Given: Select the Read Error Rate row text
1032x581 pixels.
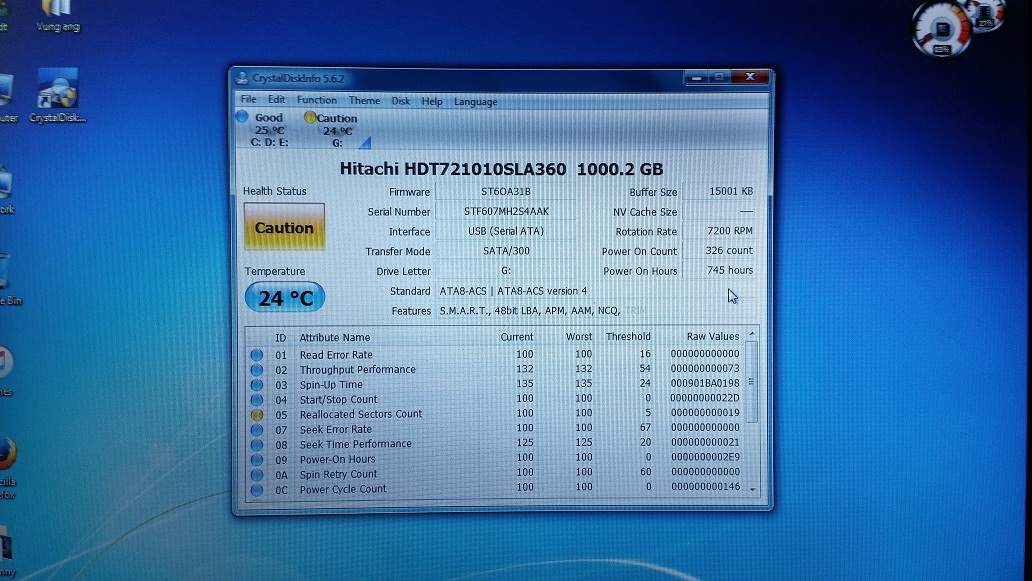Looking at the screenshot, I should click(336, 355).
